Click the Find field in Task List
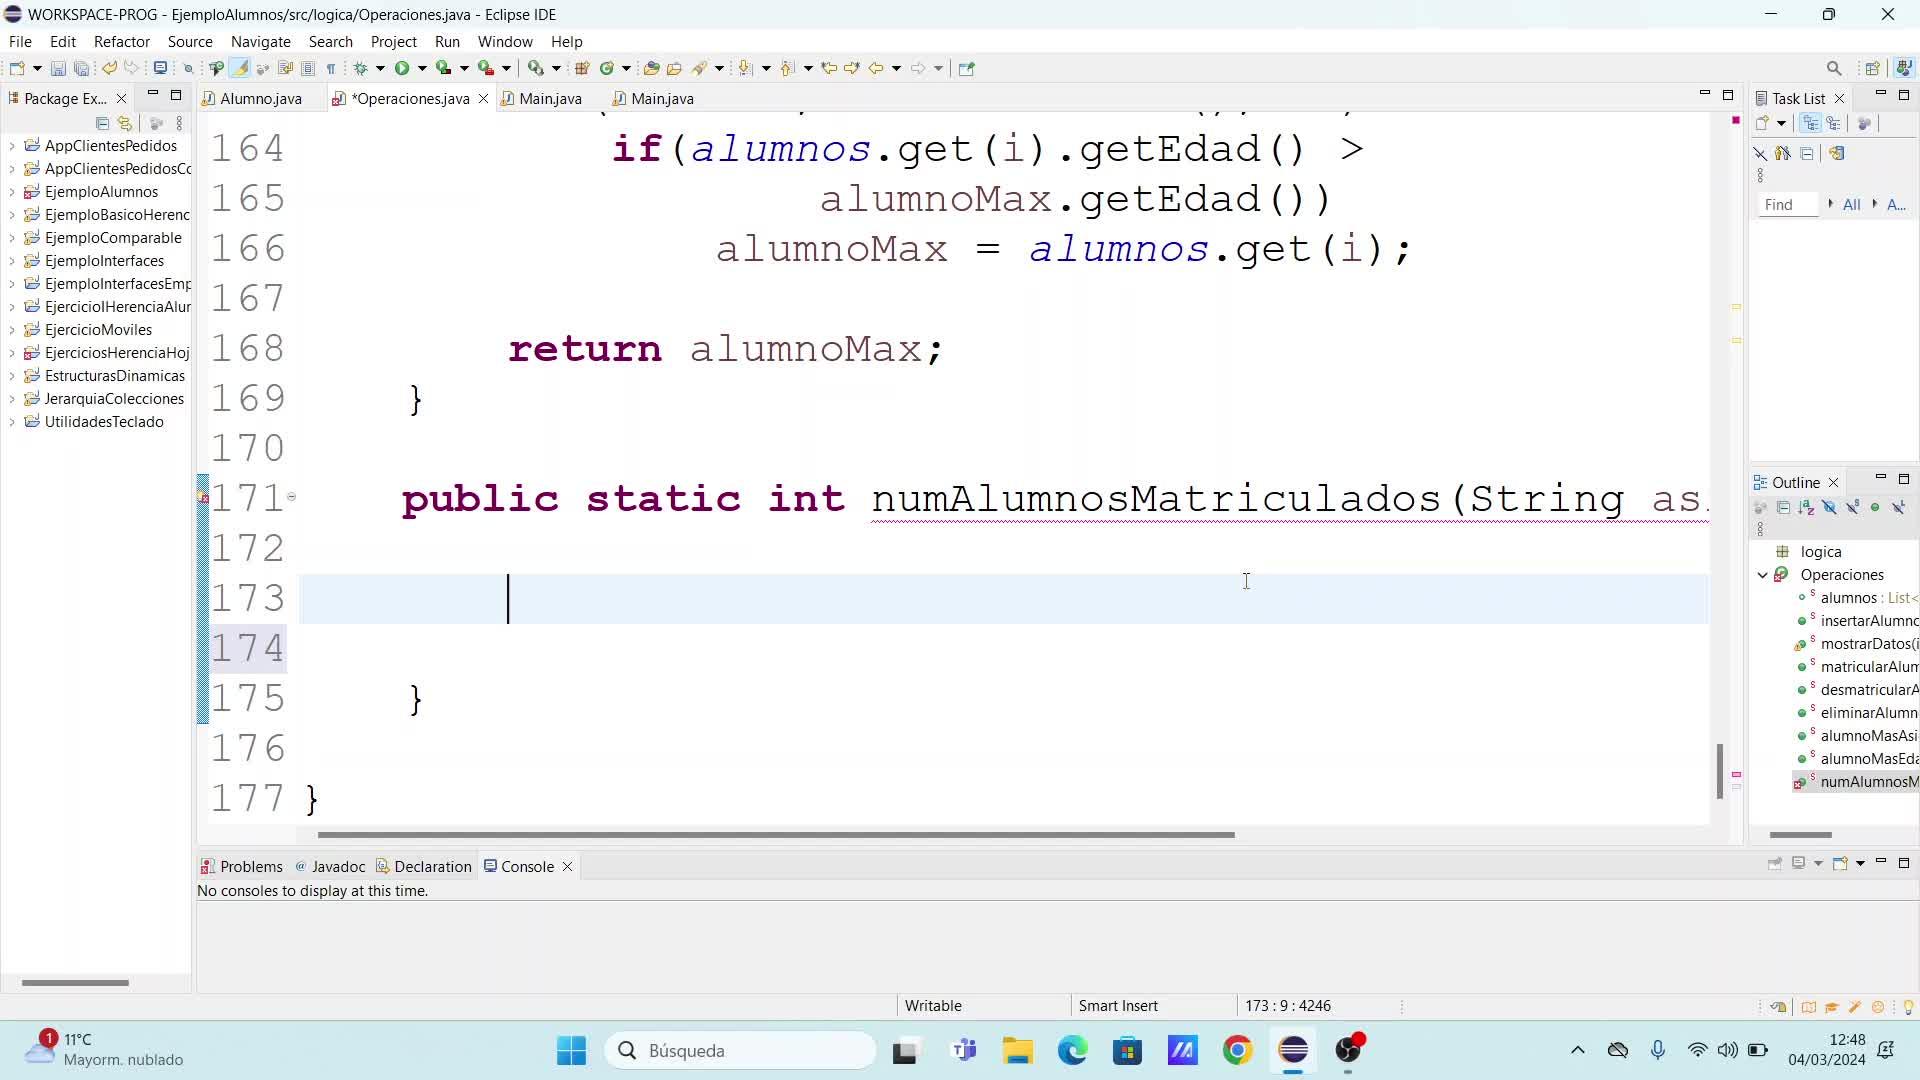Viewport: 1920px width, 1080px height. click(x=1787, y=204)
